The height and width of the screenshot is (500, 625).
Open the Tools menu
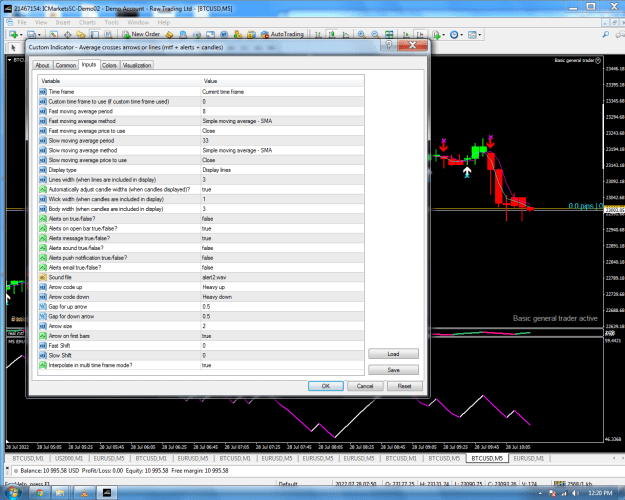pyautogui.click(x=112, y=22)
